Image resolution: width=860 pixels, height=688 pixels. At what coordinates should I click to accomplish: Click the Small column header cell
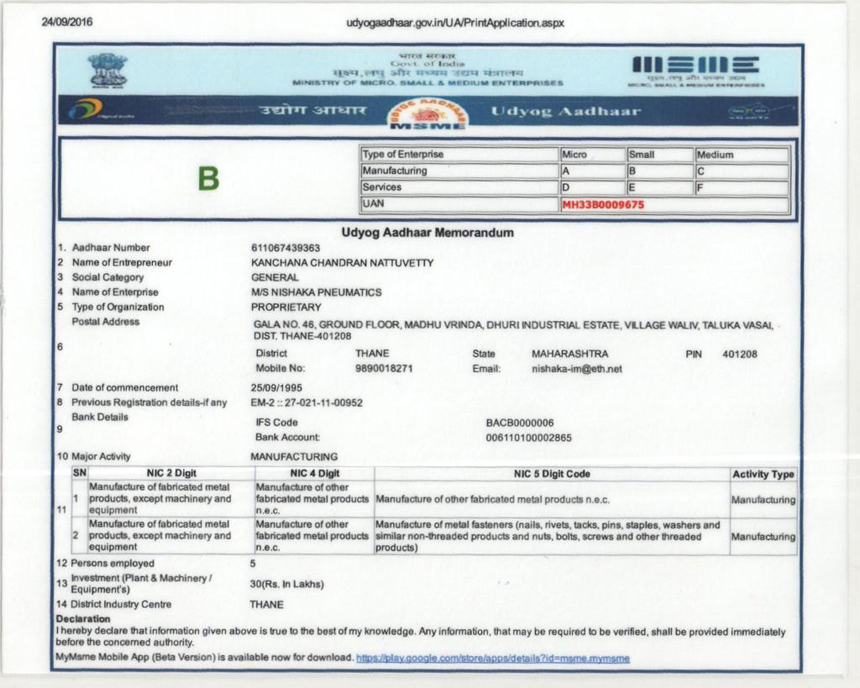(660, 155)
